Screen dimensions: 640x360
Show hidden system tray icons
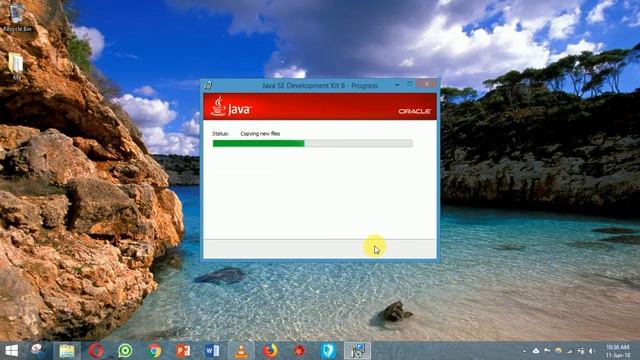(x=524, y=351)
